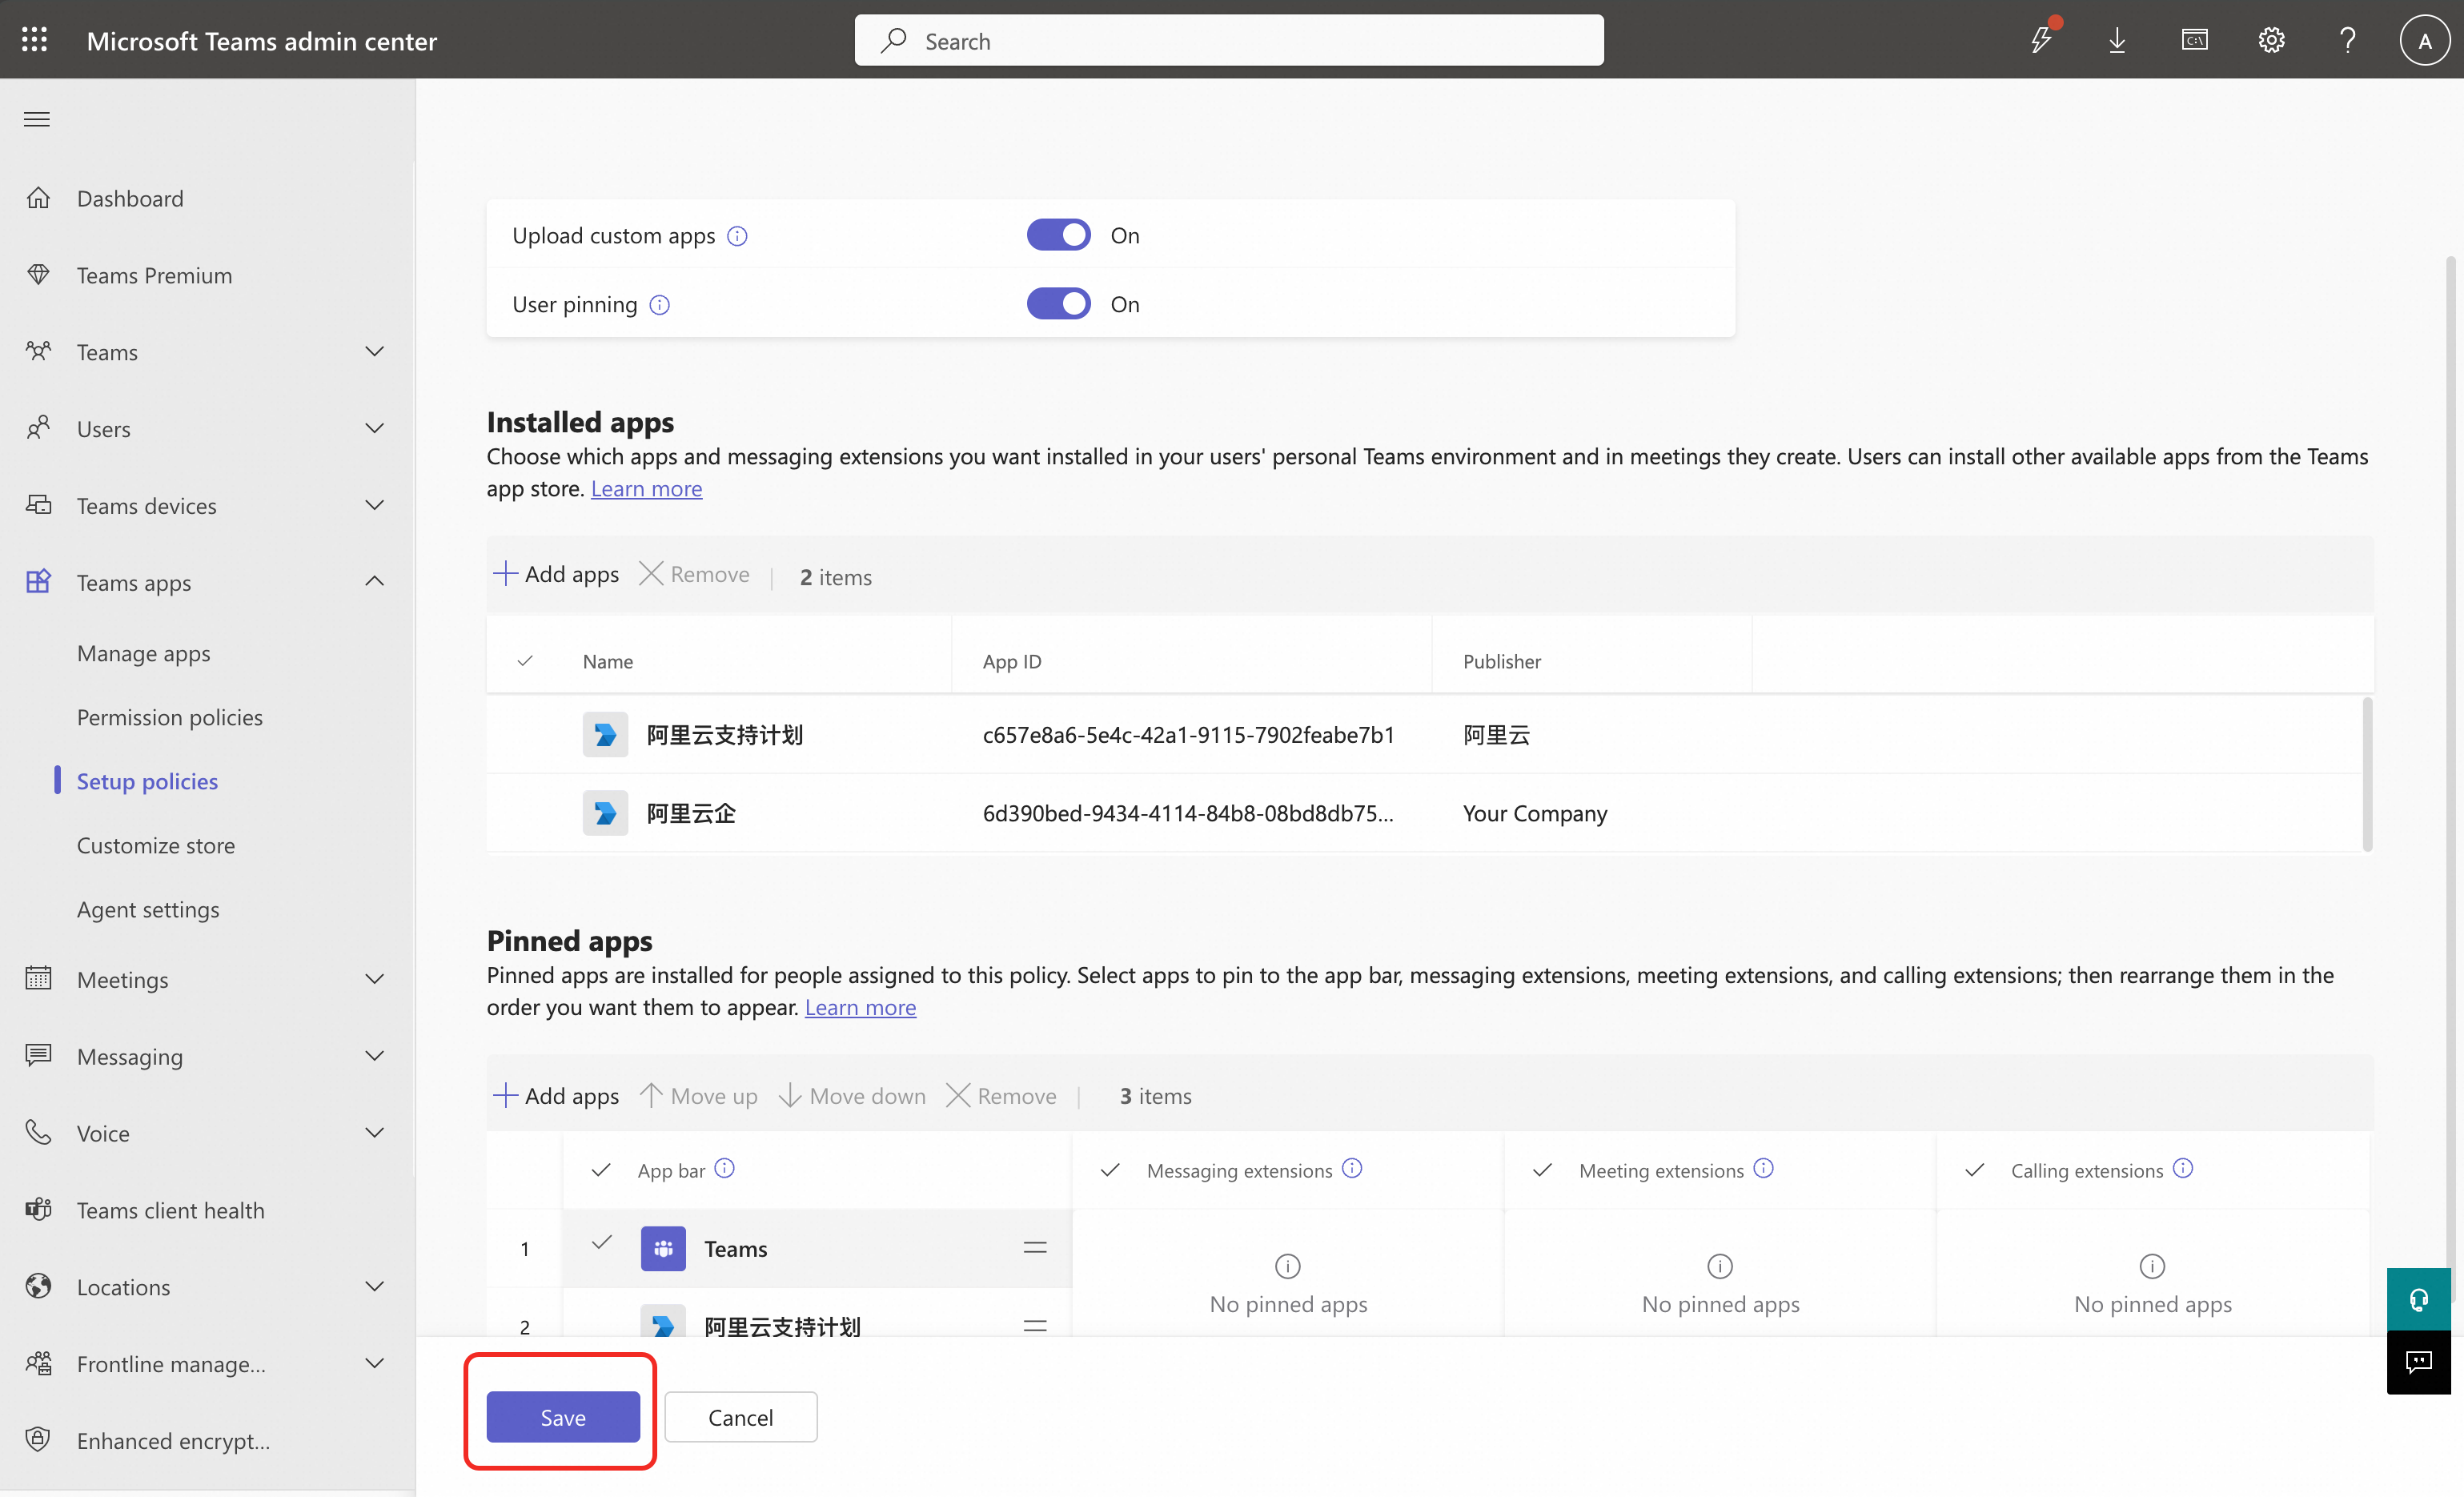Click the lightning bolt notifications icon
Viewport: 2464px width, 1497px height.
(2041, 40)
